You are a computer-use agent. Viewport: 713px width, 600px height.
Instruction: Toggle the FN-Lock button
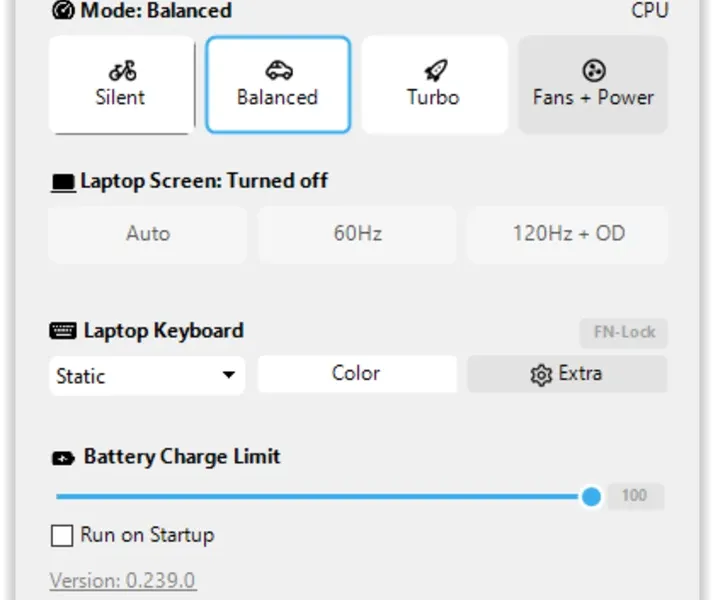tap(623, 333)
